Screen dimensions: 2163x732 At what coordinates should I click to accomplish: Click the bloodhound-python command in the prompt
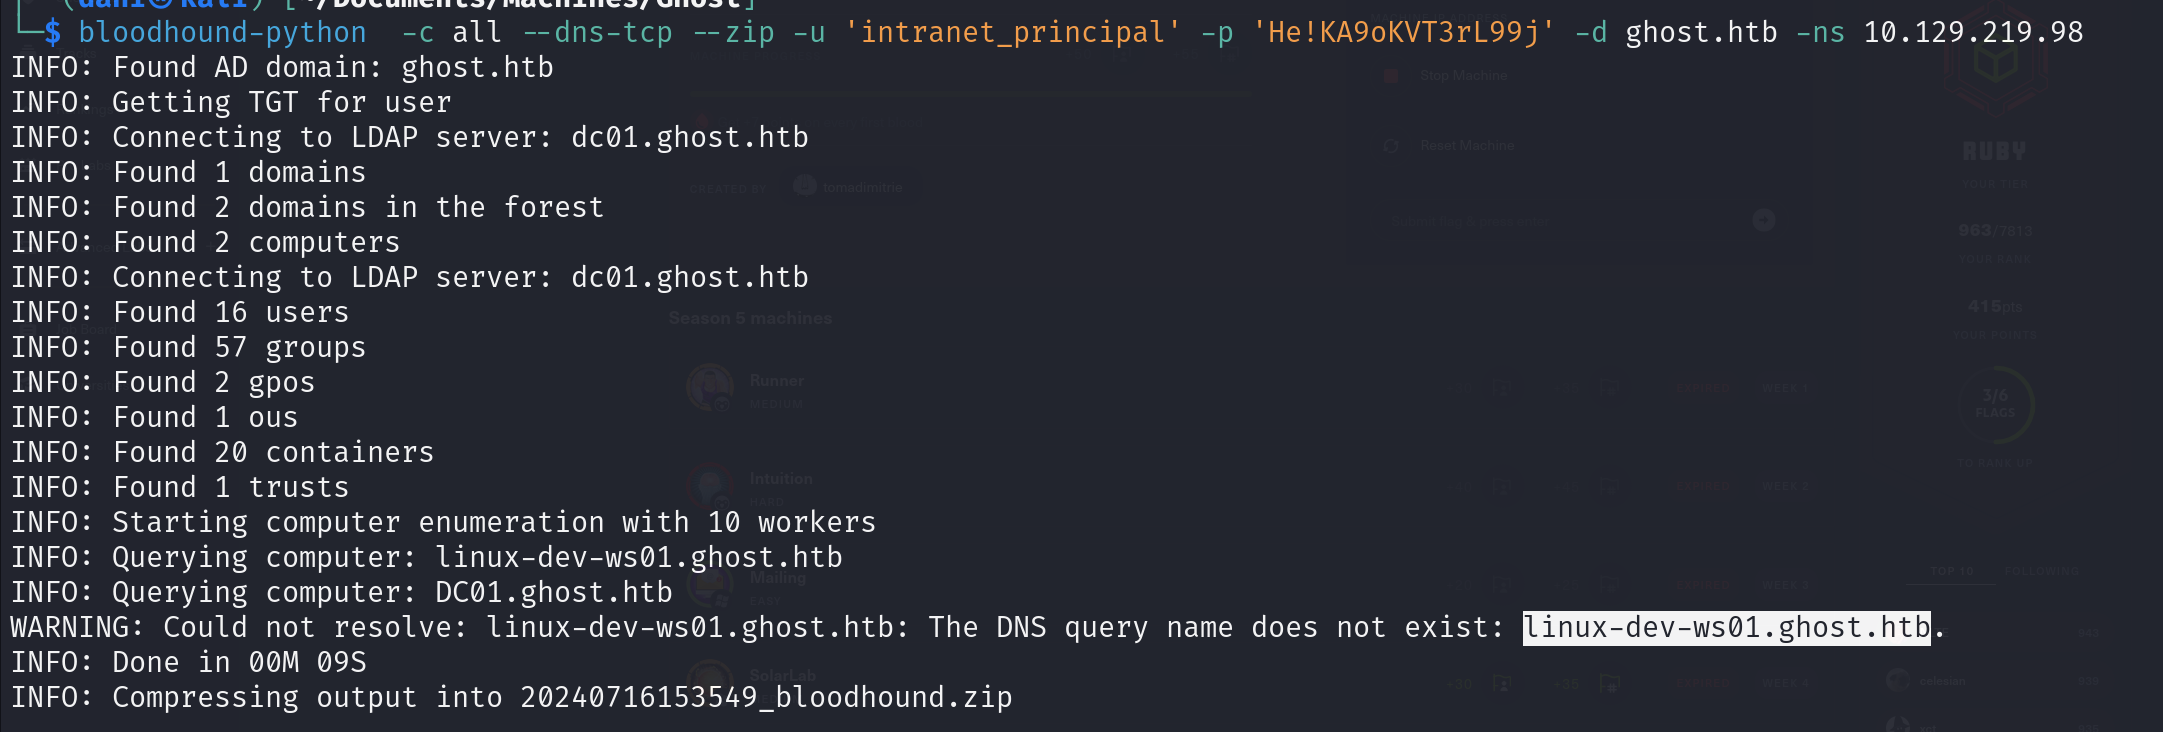pyautogui.click(x=222, y=32)
